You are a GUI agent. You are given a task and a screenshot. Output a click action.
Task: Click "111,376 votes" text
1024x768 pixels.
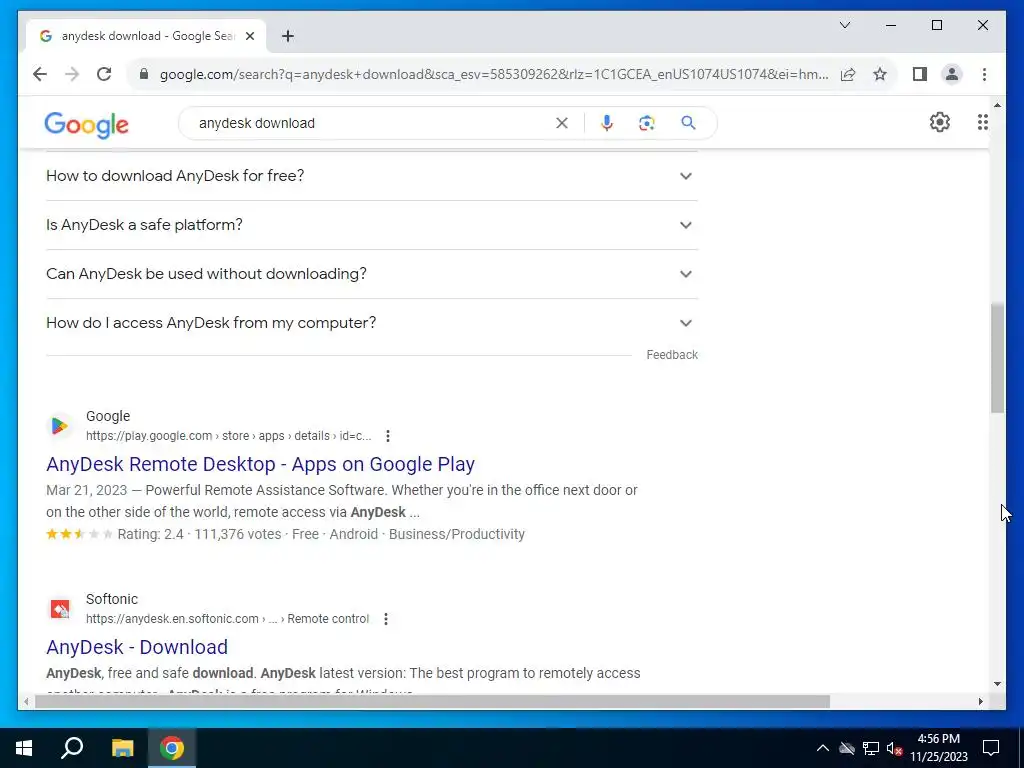click(238, 534)
